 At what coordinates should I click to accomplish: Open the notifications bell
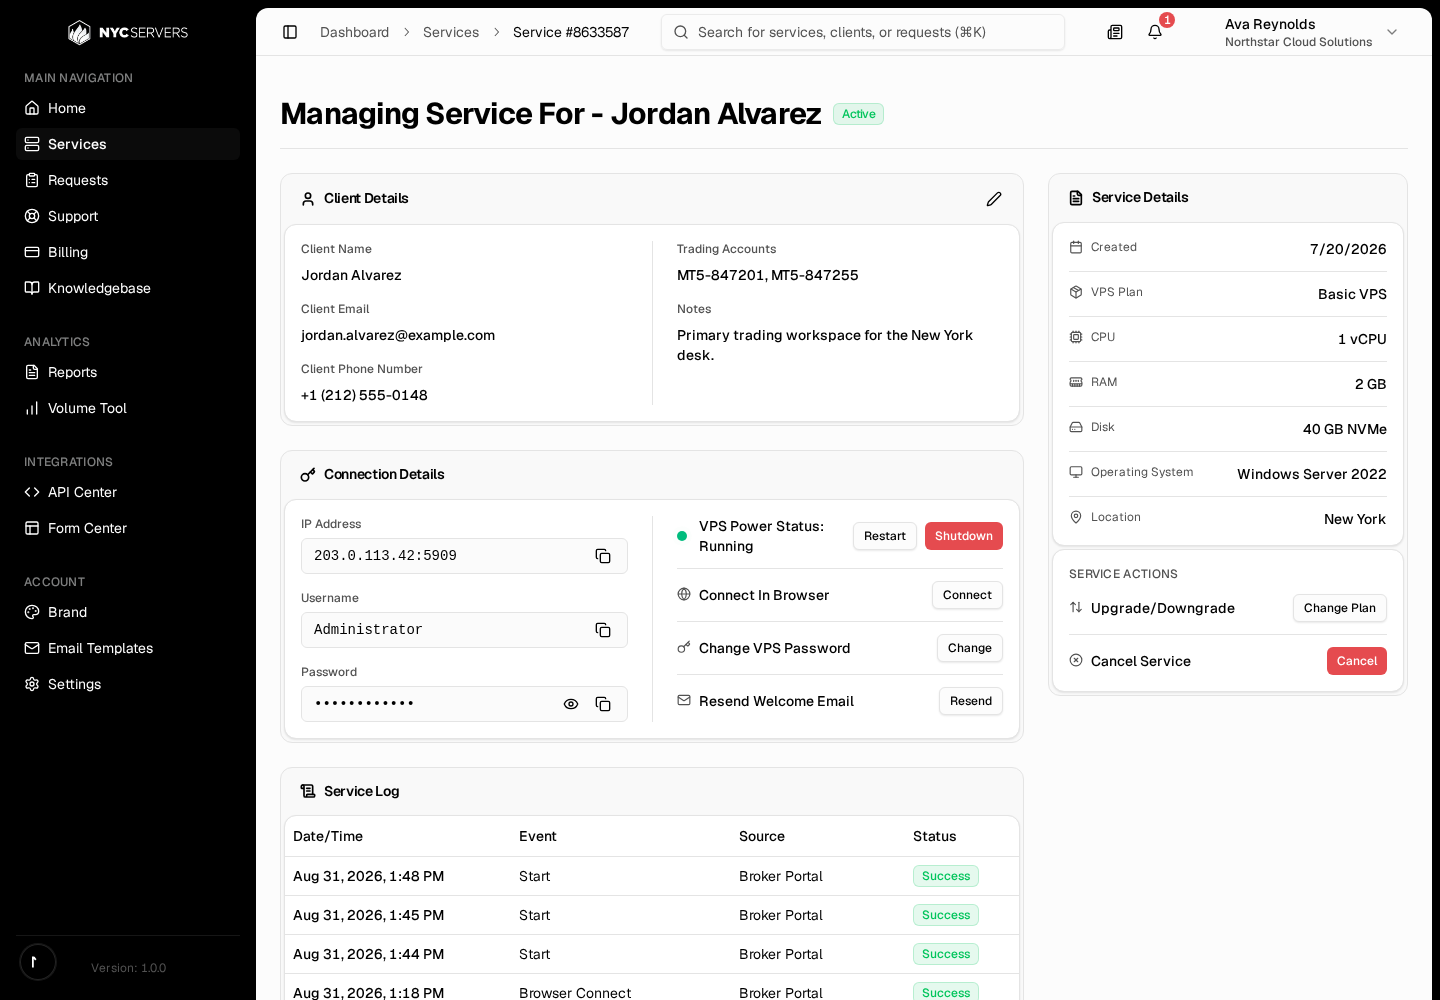pos(1155,32)
